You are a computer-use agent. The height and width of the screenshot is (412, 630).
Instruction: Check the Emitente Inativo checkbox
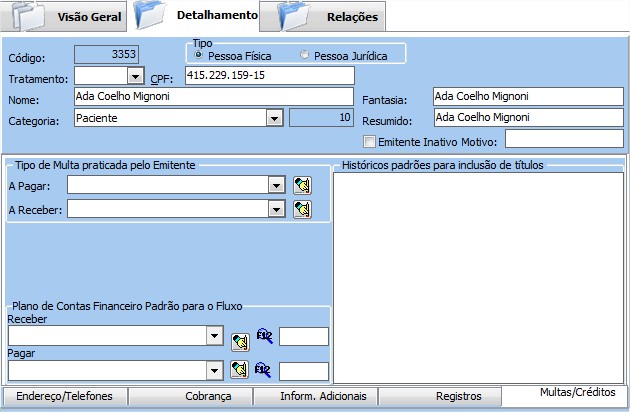370,141
